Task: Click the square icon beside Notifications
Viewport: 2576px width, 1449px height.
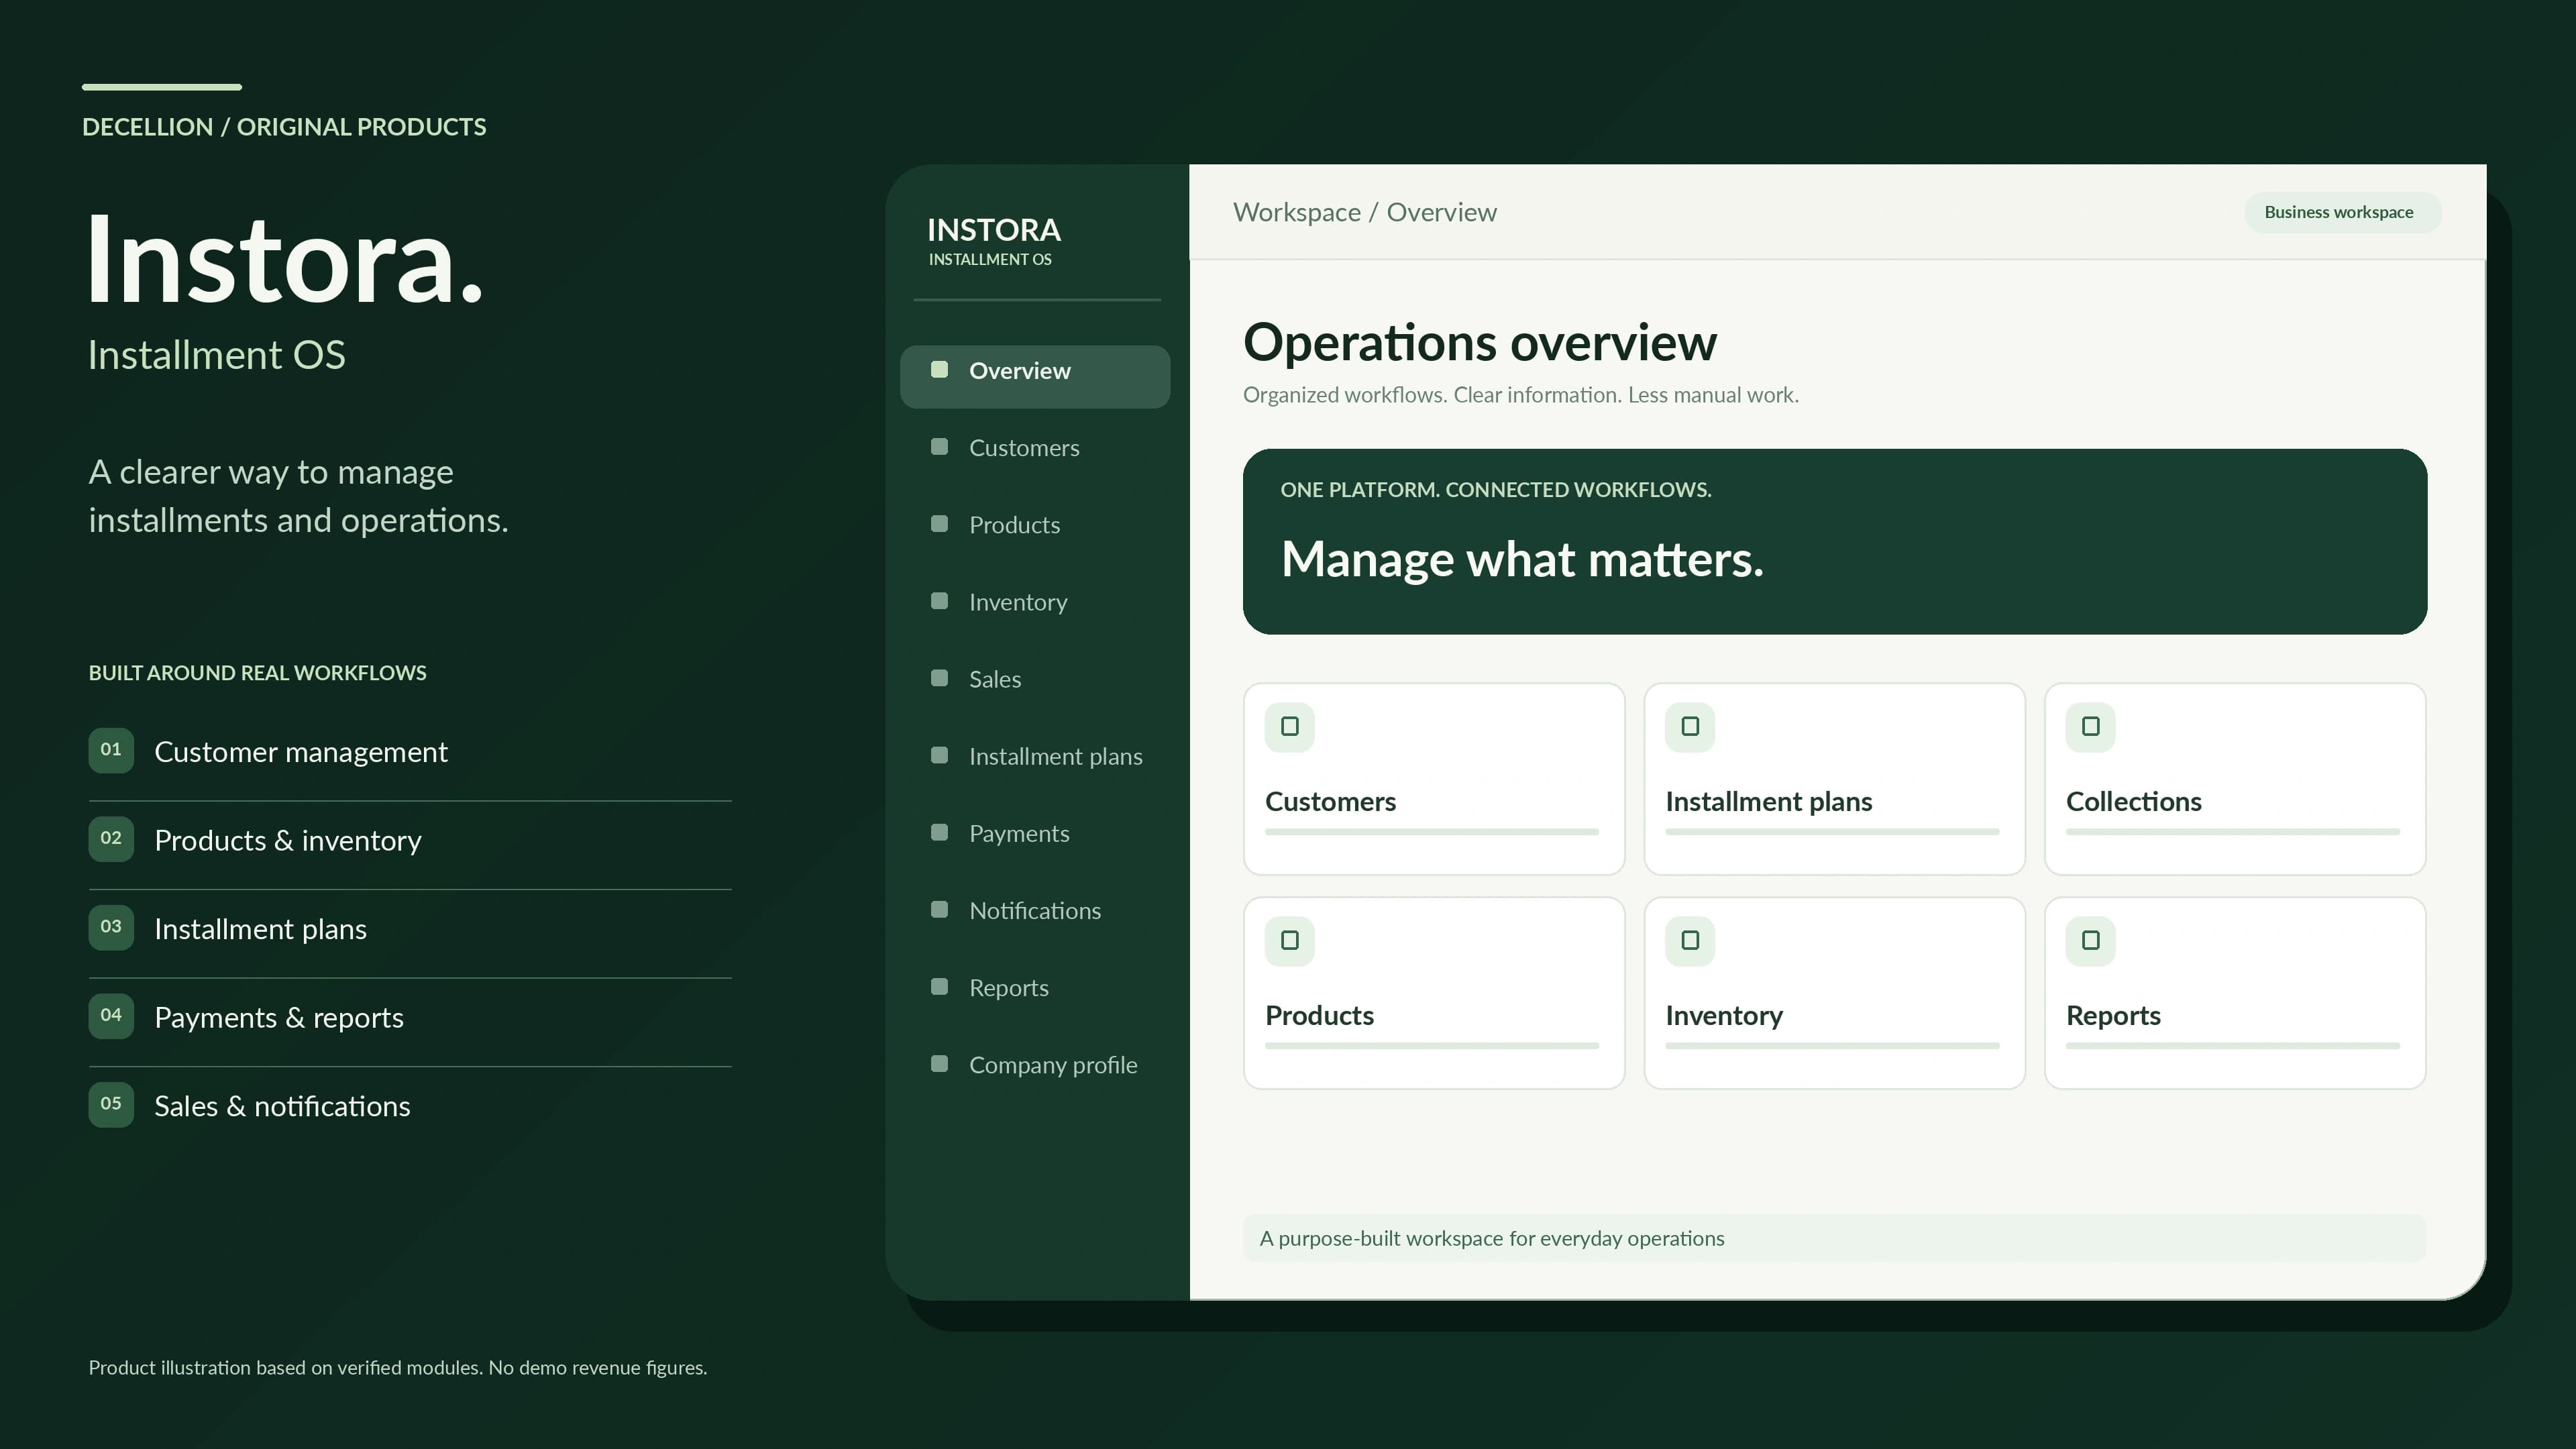Action: 939,909
